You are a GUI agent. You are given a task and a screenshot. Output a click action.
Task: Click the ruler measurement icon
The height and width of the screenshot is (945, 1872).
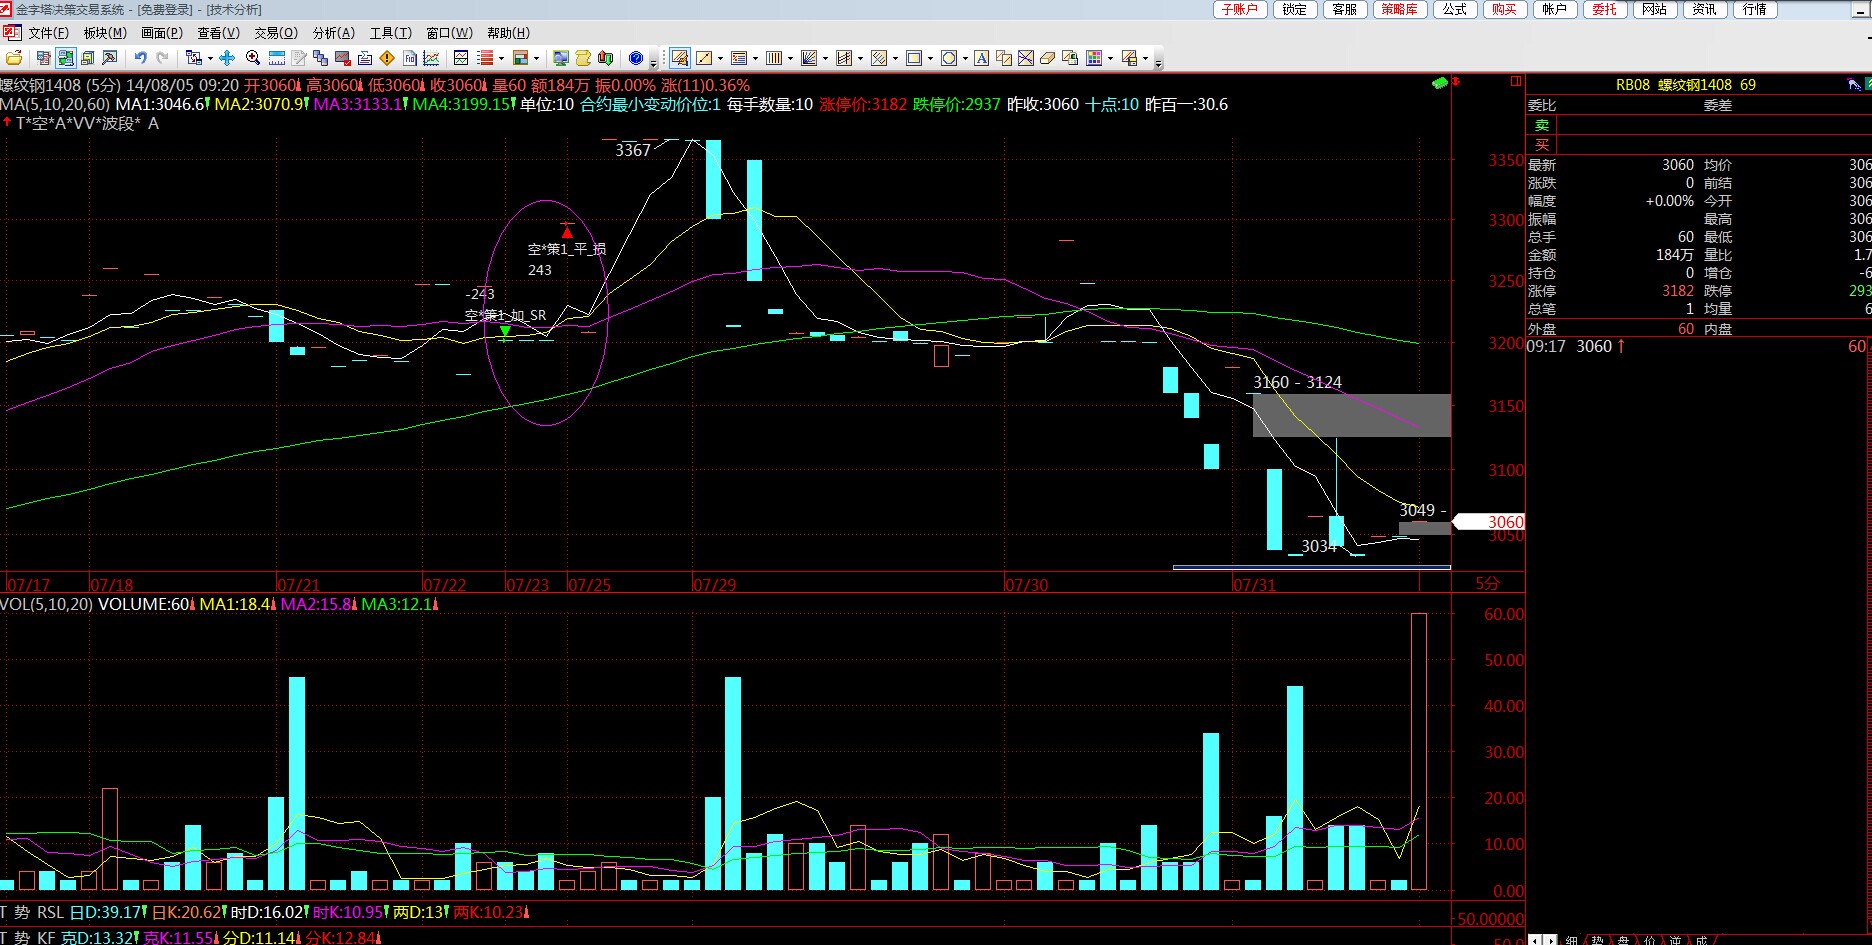point(277,58)
